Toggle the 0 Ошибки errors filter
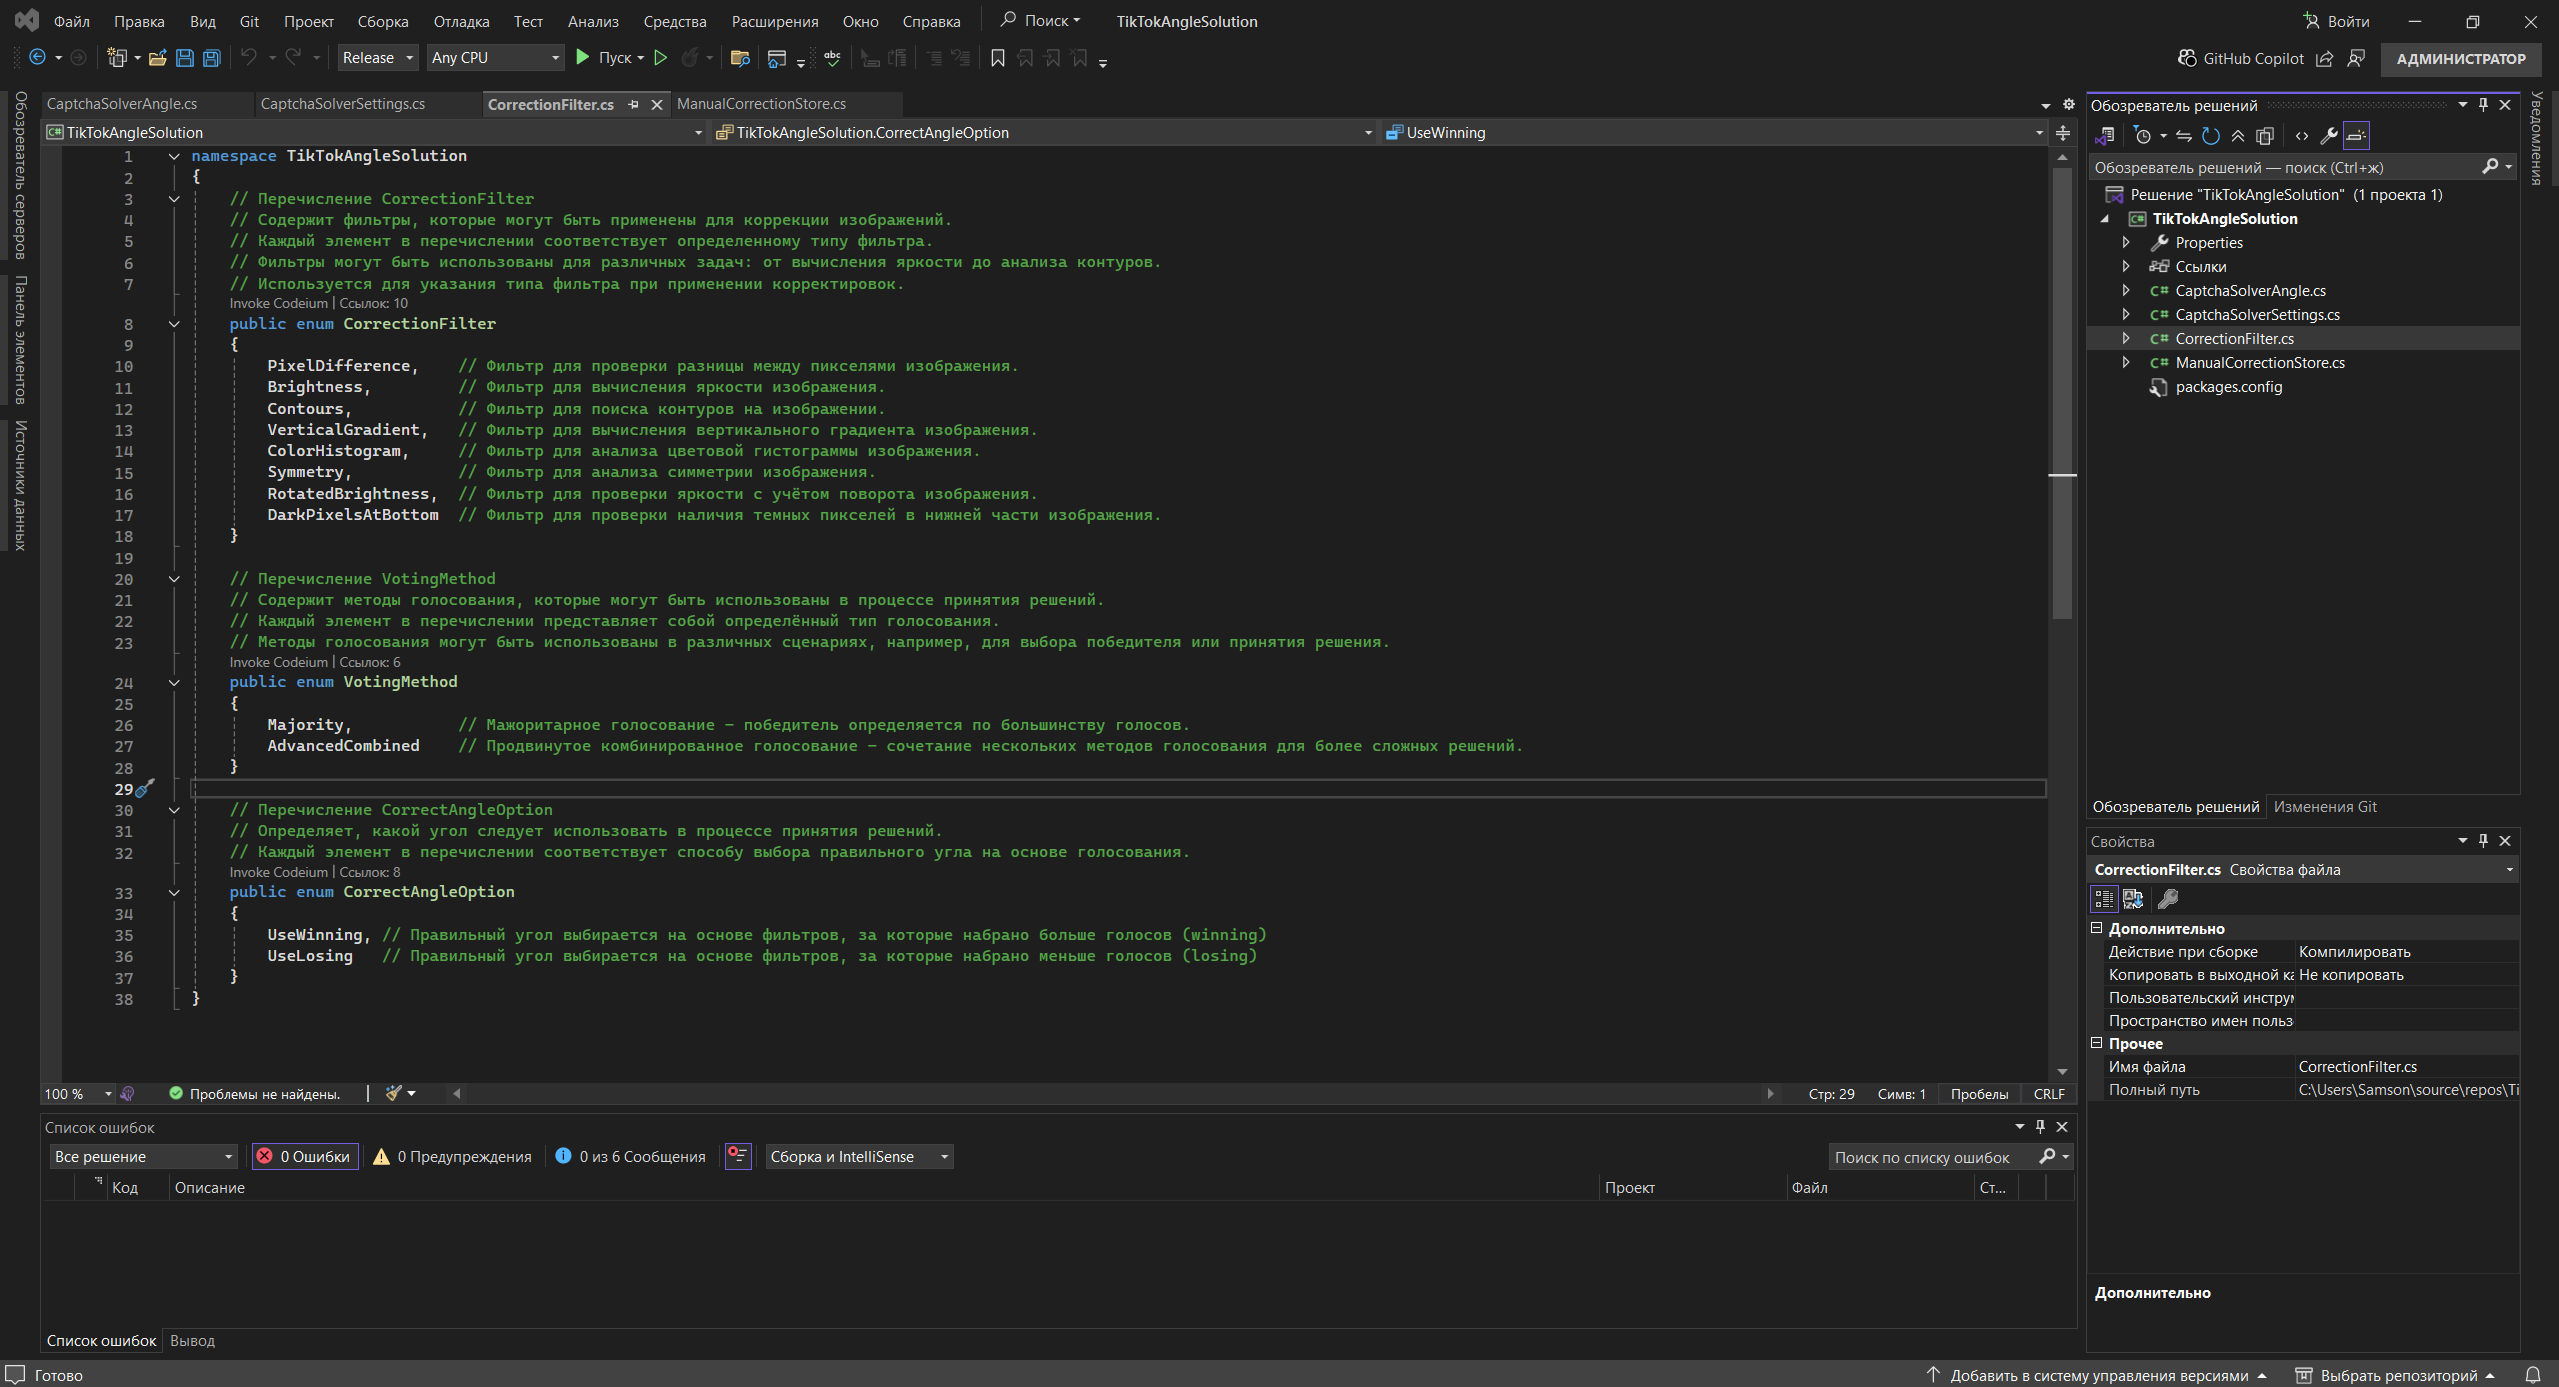This screenshot has height=1387, width=2559. (305, 1156)
